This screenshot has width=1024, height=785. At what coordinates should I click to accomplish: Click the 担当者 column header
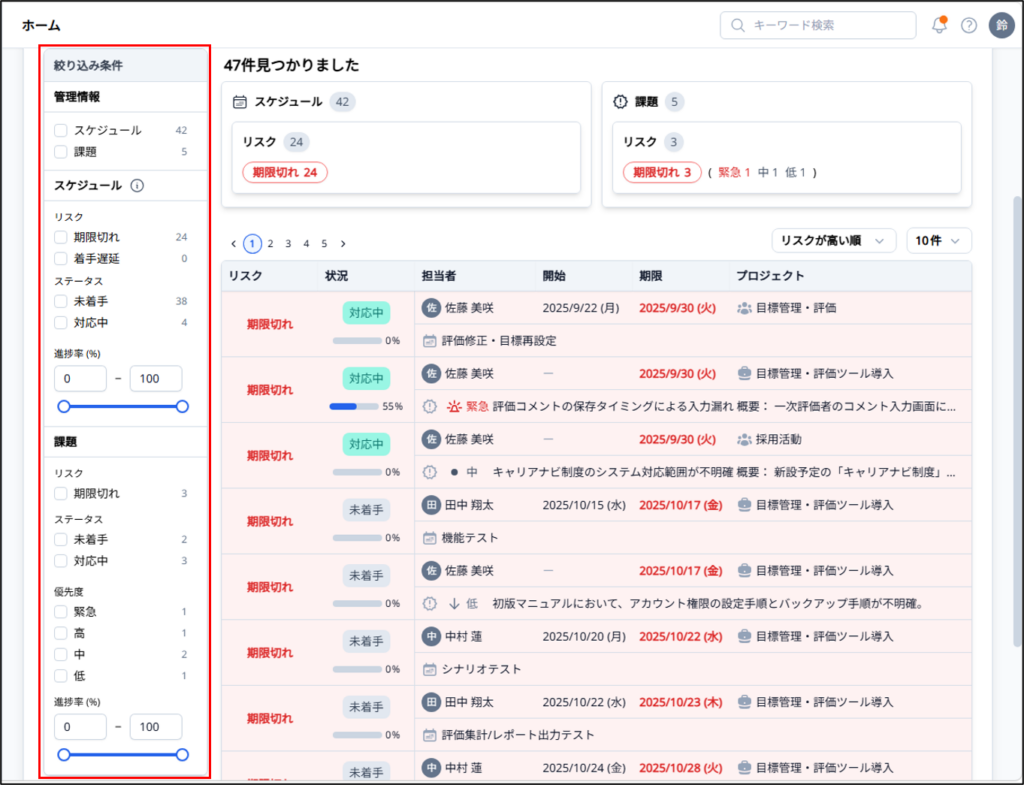click(x=439, y=276)
